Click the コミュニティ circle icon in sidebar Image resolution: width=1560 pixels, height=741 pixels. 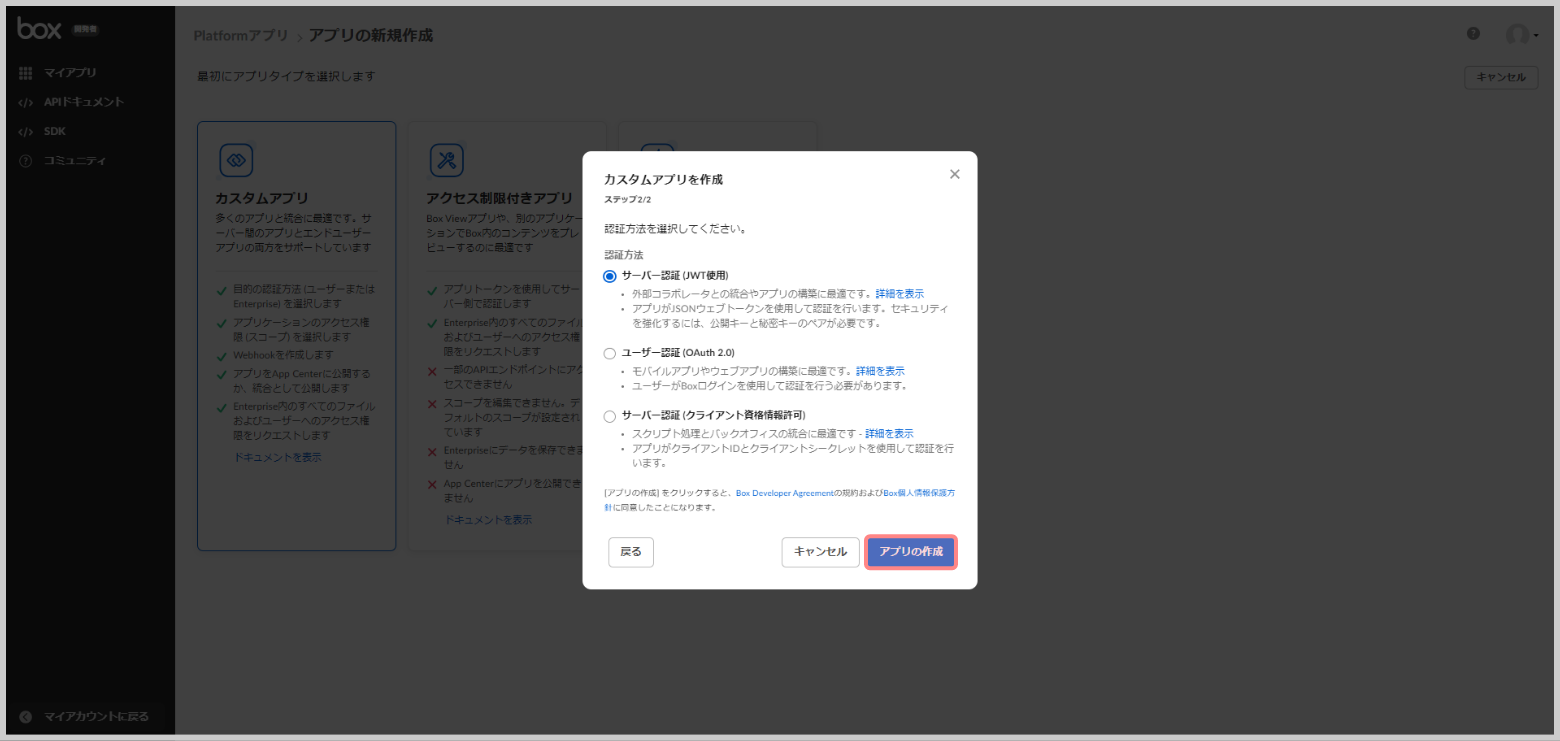[26, 160]
